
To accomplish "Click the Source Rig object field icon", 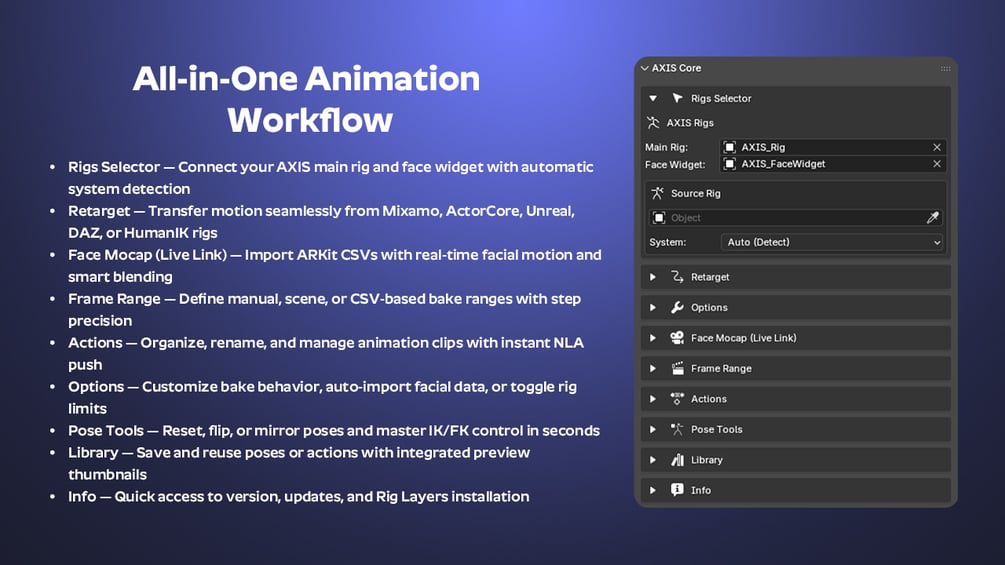I will pos(658,218).
